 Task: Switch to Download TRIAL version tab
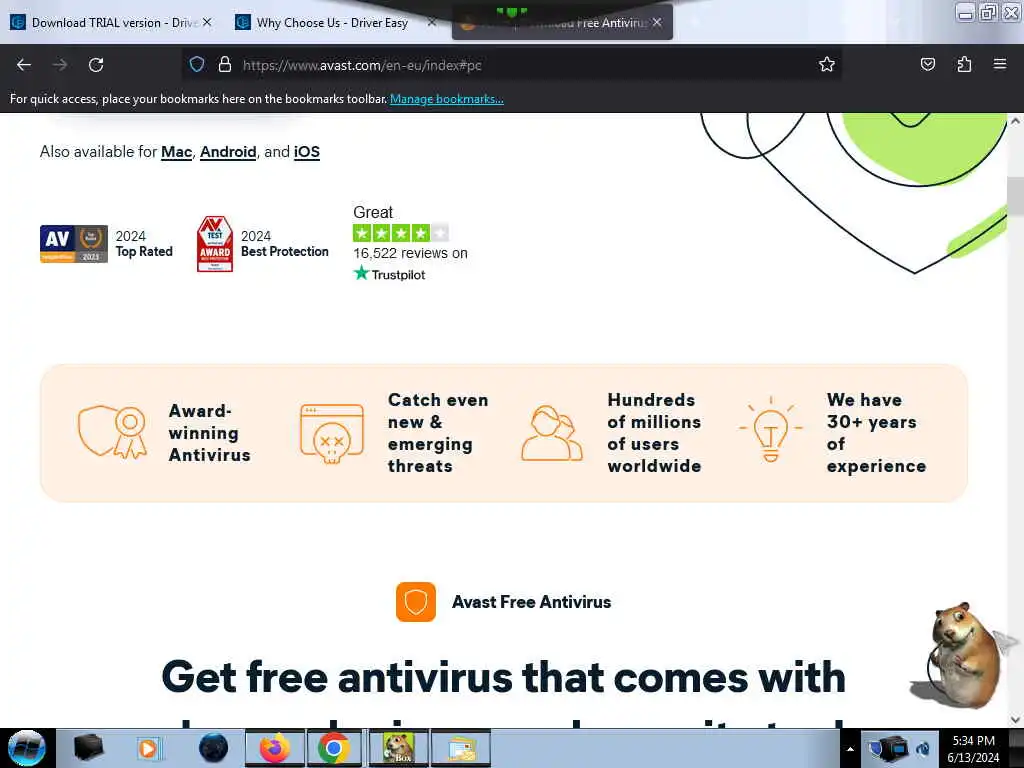[104, 23]
